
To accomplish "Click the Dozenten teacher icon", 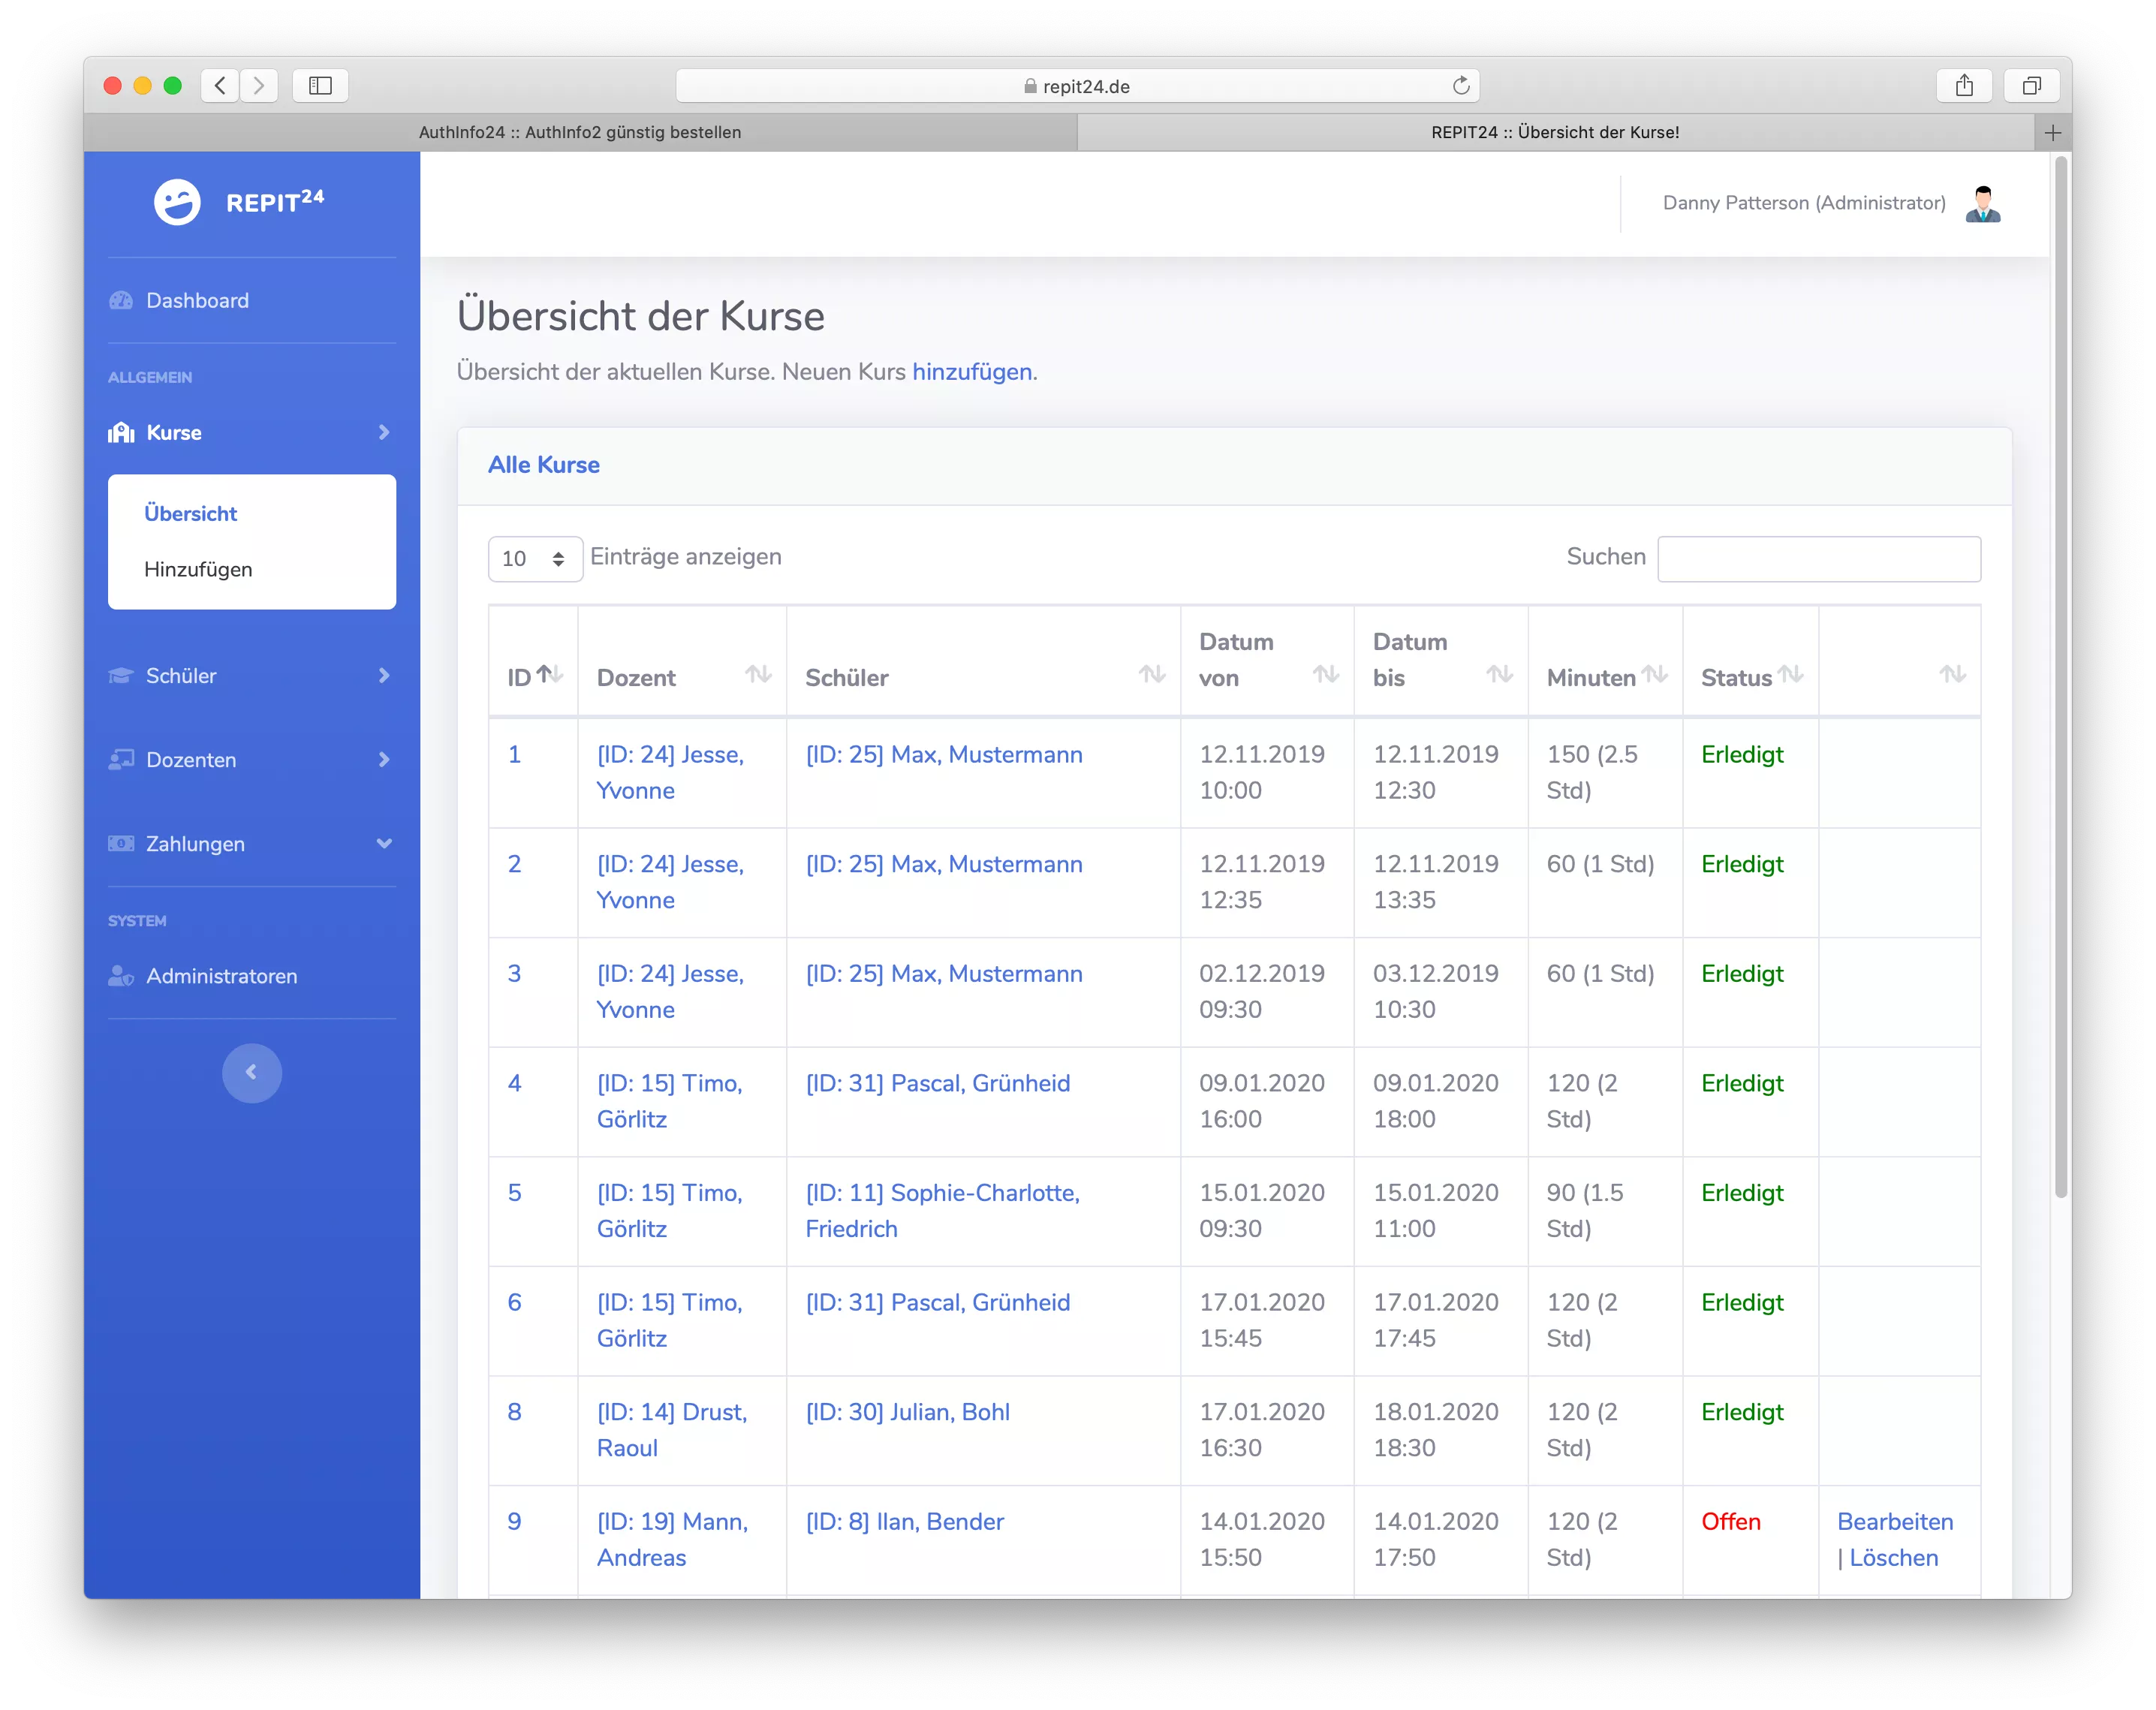I will (121, 760).
